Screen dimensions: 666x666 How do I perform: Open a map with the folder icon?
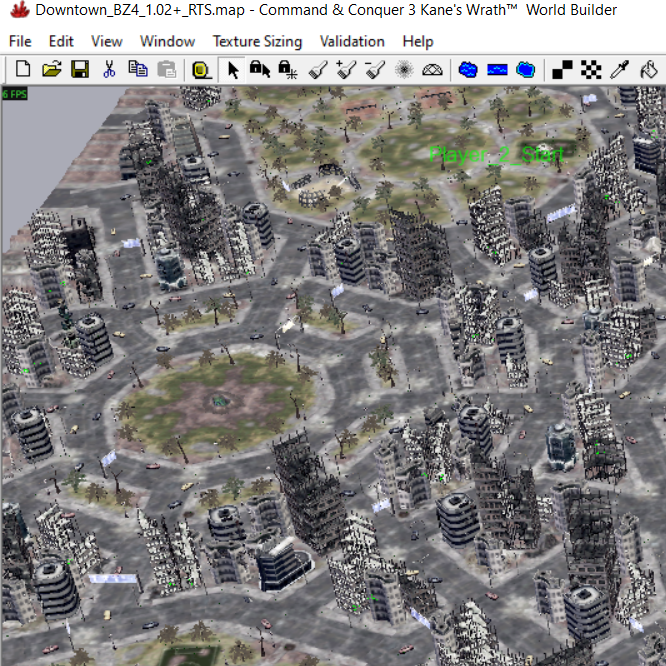click(x=51, y=69)
